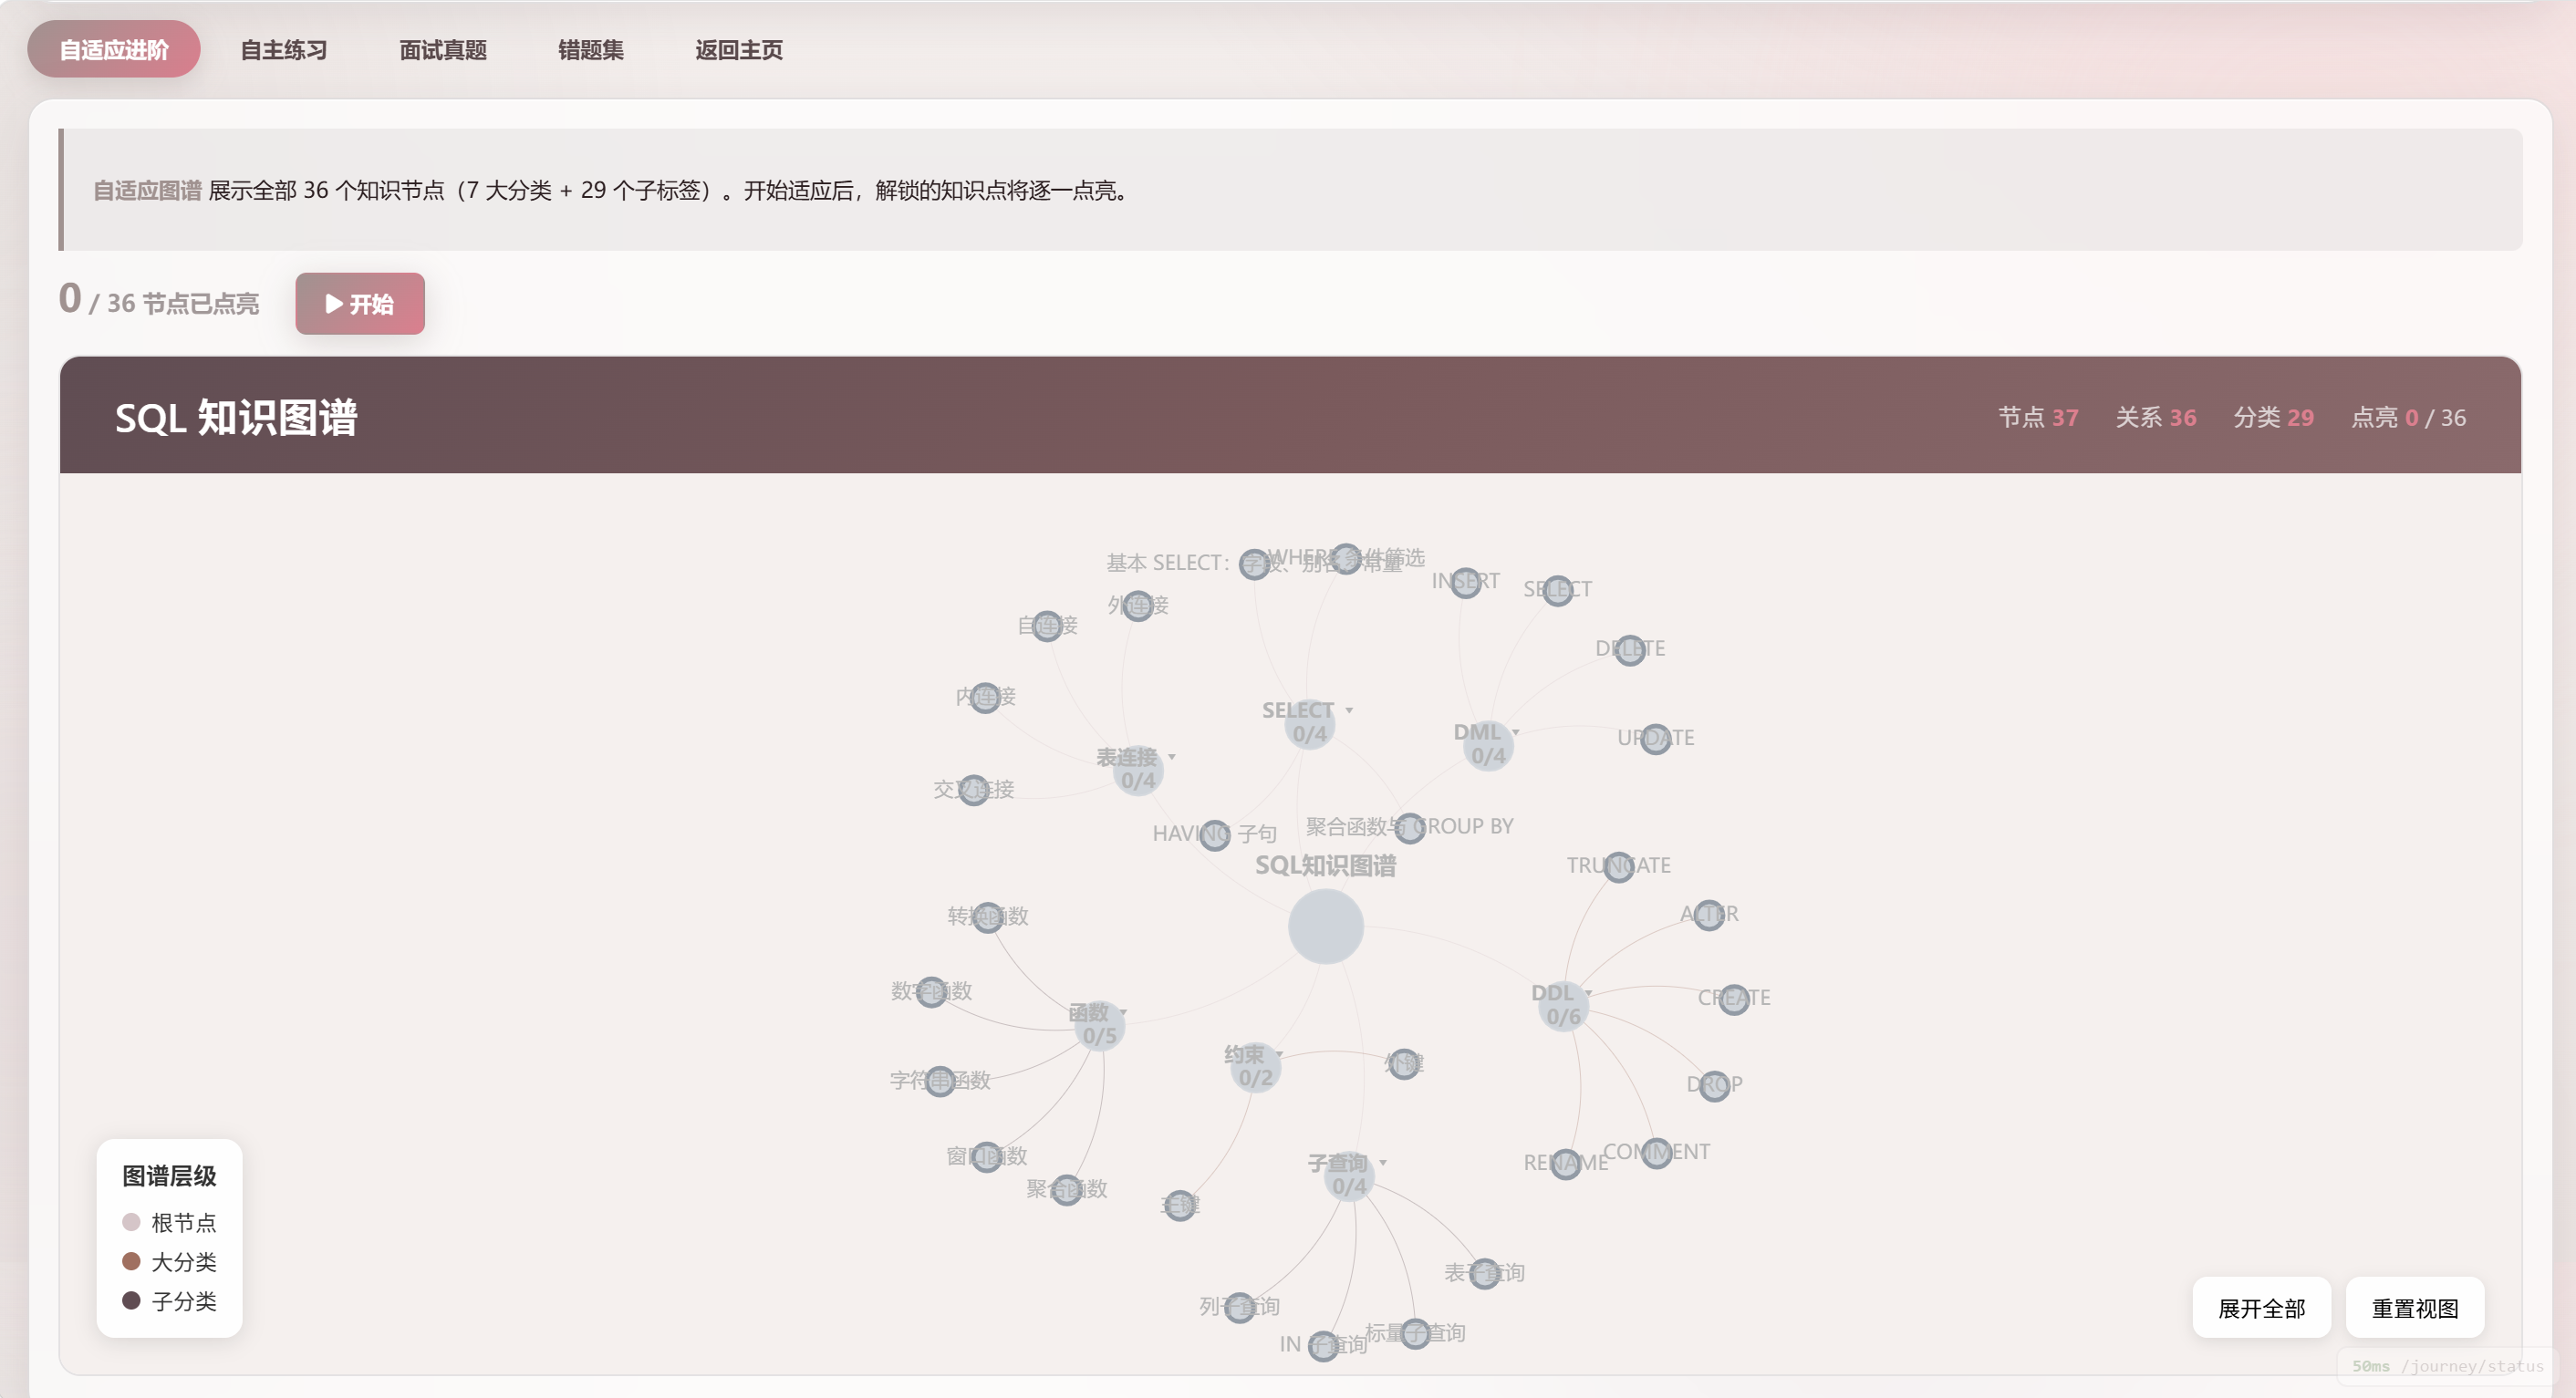Select the WHERE 条件筛选 node

(x=1347, y=558)
